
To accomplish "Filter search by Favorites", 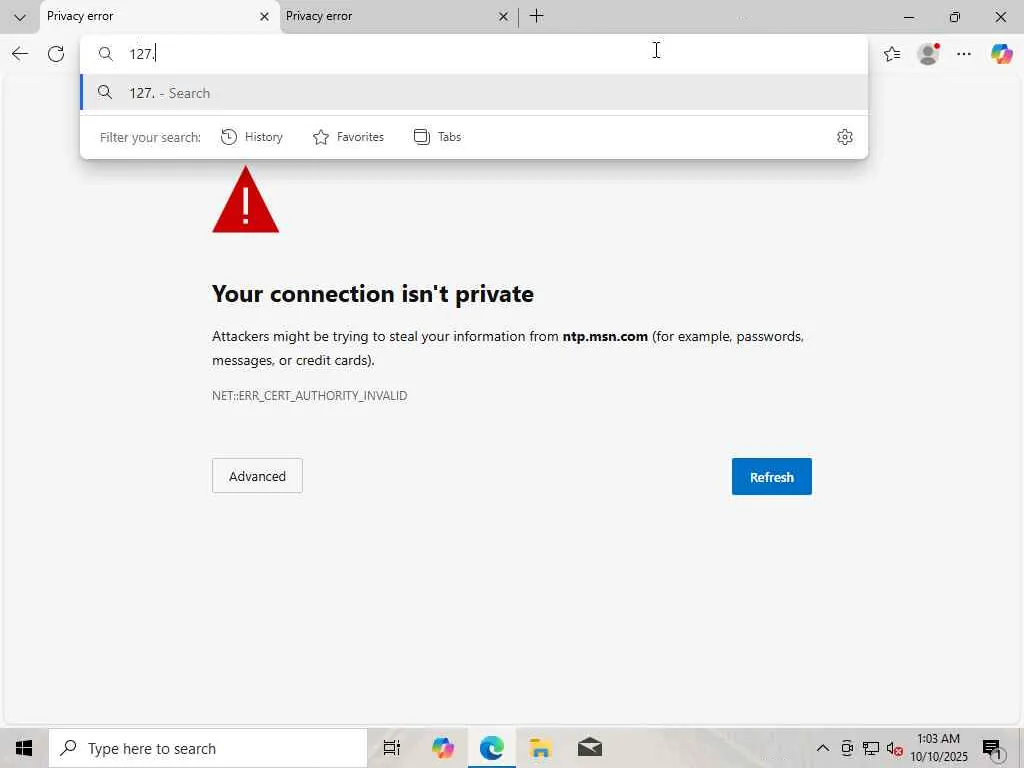I will tap(348, 137).
